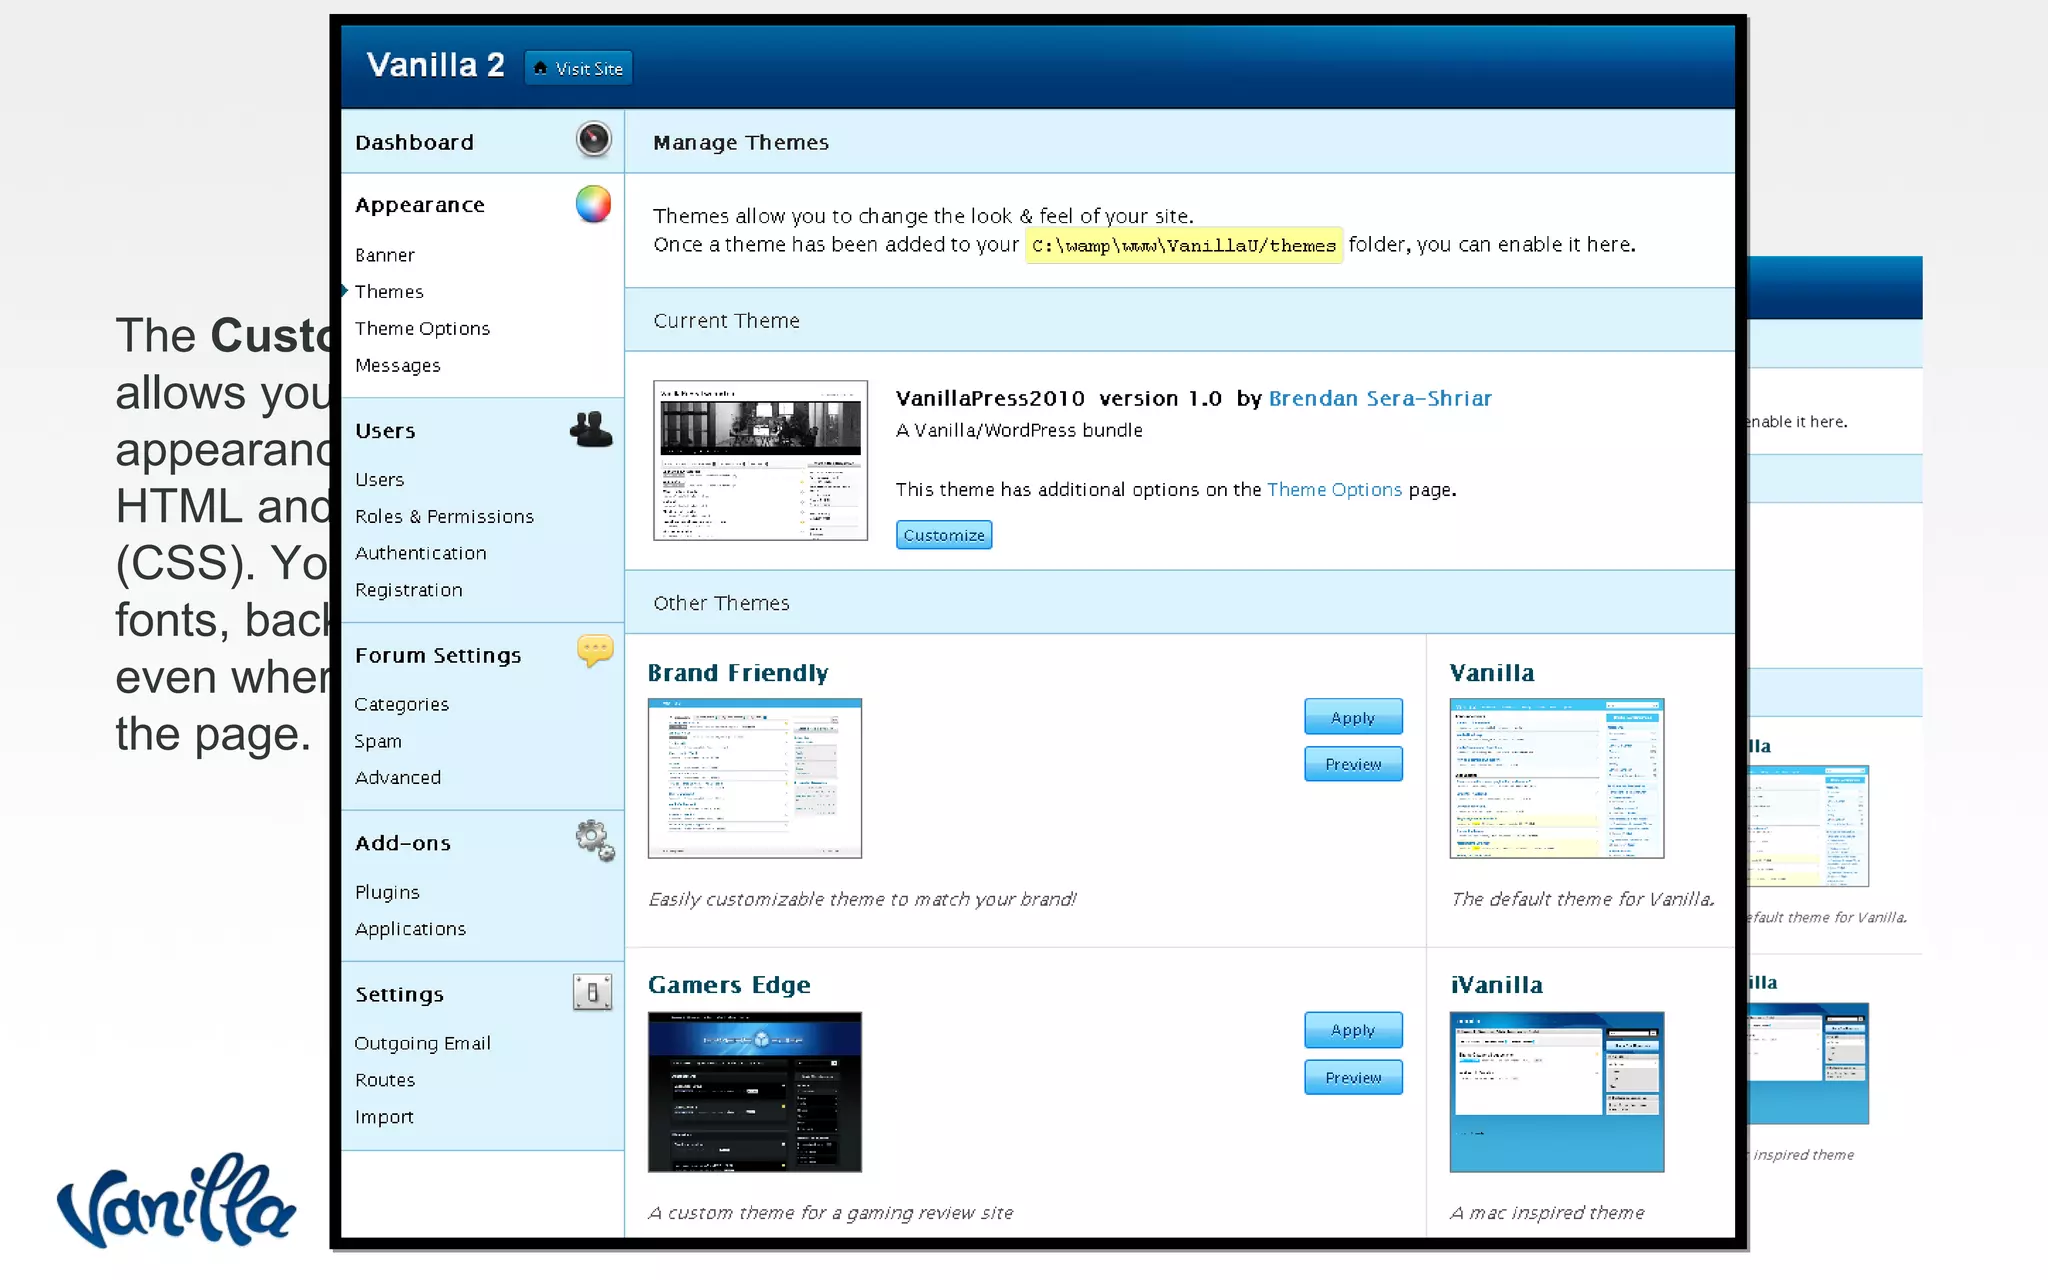Click the Customize button
This screenshot has width=2048, height=1280.
[x=944, y=535]
